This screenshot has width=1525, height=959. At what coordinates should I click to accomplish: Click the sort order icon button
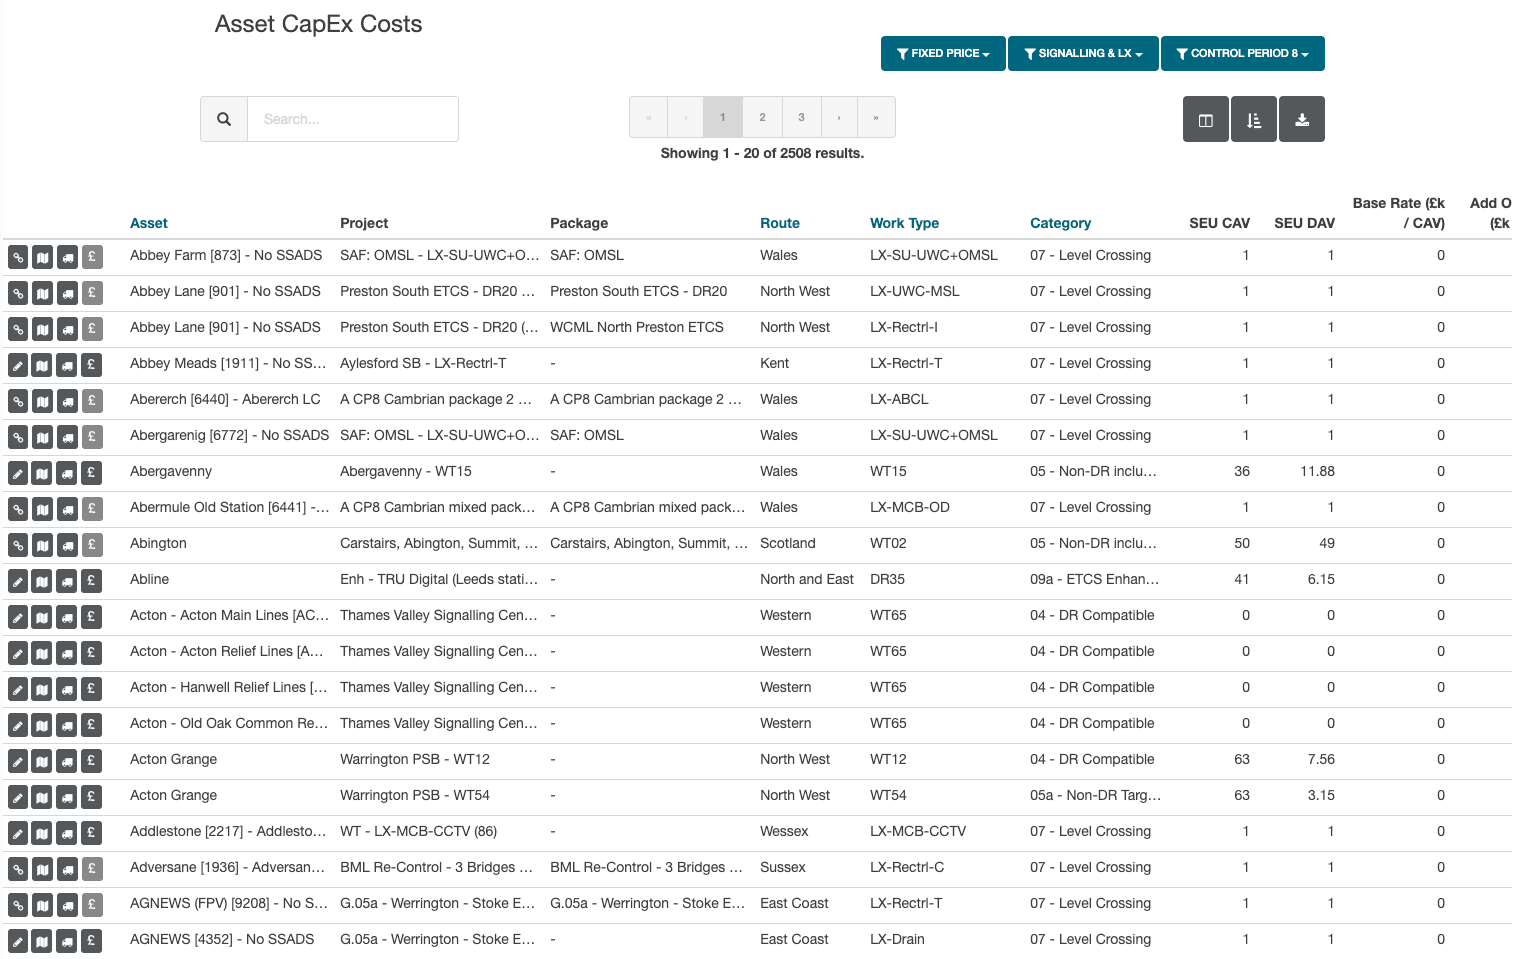[x=1254, y=120]
